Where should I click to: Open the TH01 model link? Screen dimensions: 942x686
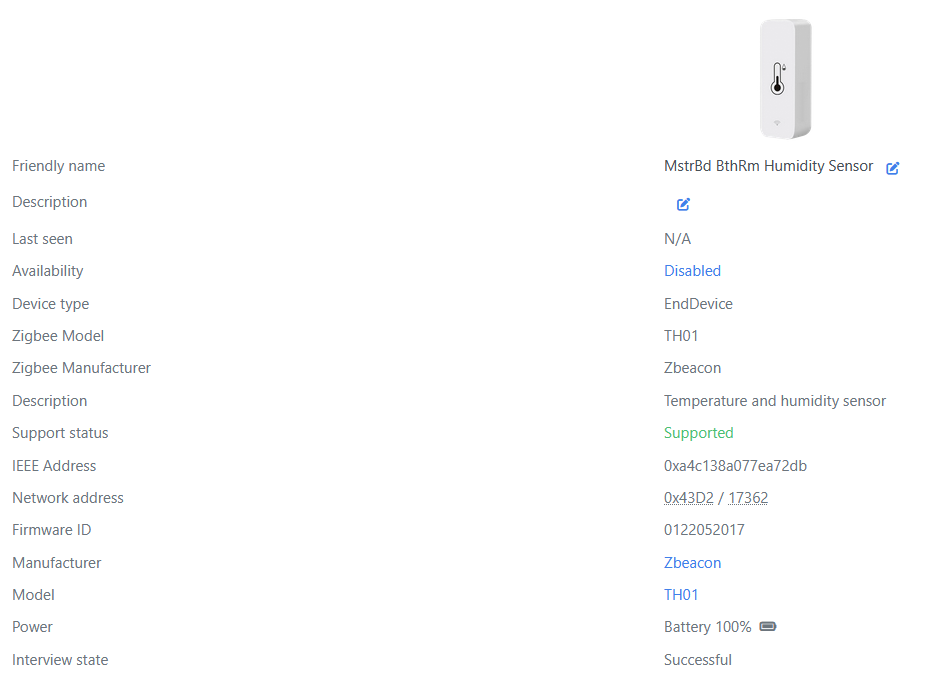pos(681,595)
